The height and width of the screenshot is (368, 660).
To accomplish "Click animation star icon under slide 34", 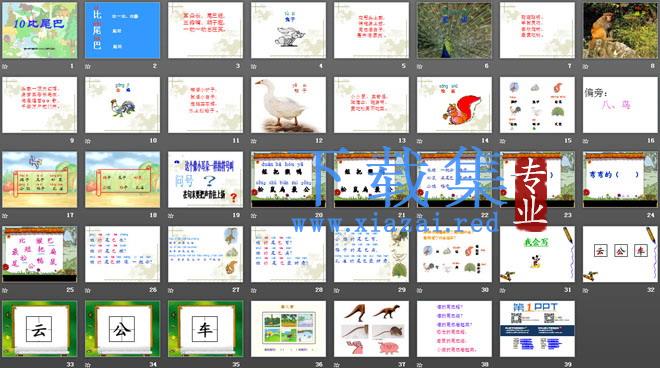I will click(x=88, y=365).
